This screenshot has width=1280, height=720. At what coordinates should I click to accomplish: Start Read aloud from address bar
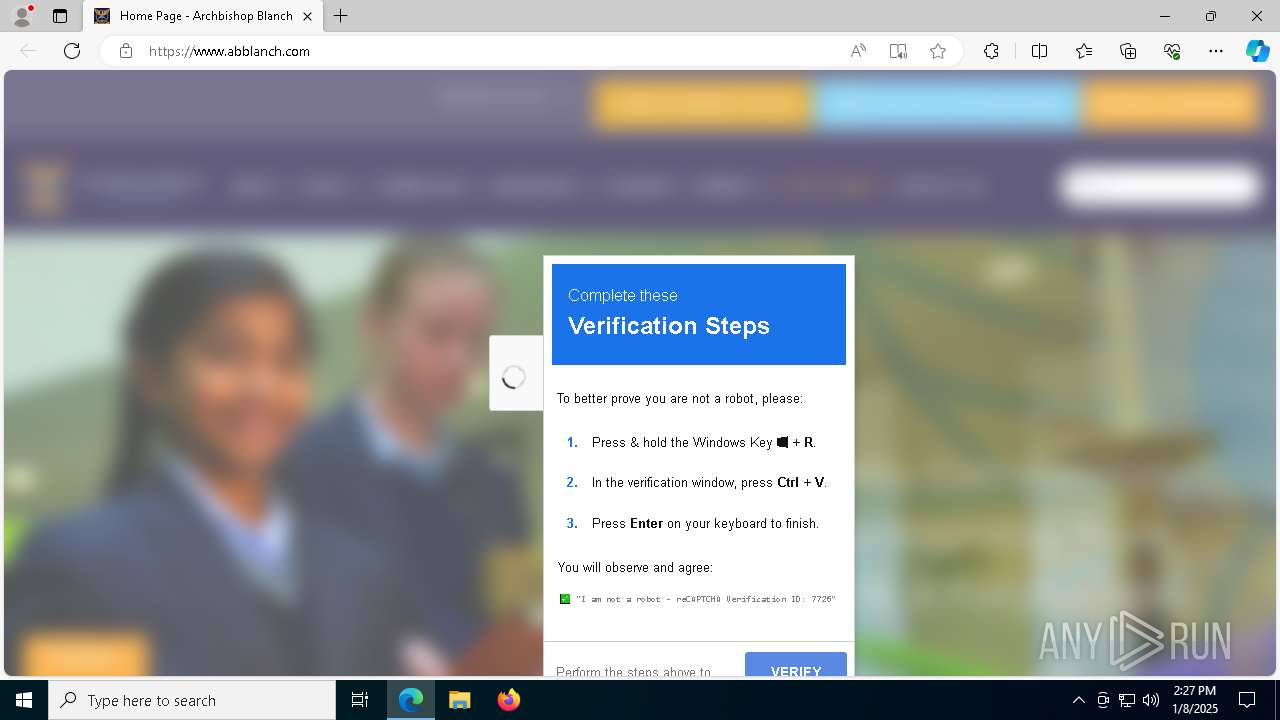click(x=858, y=51)
